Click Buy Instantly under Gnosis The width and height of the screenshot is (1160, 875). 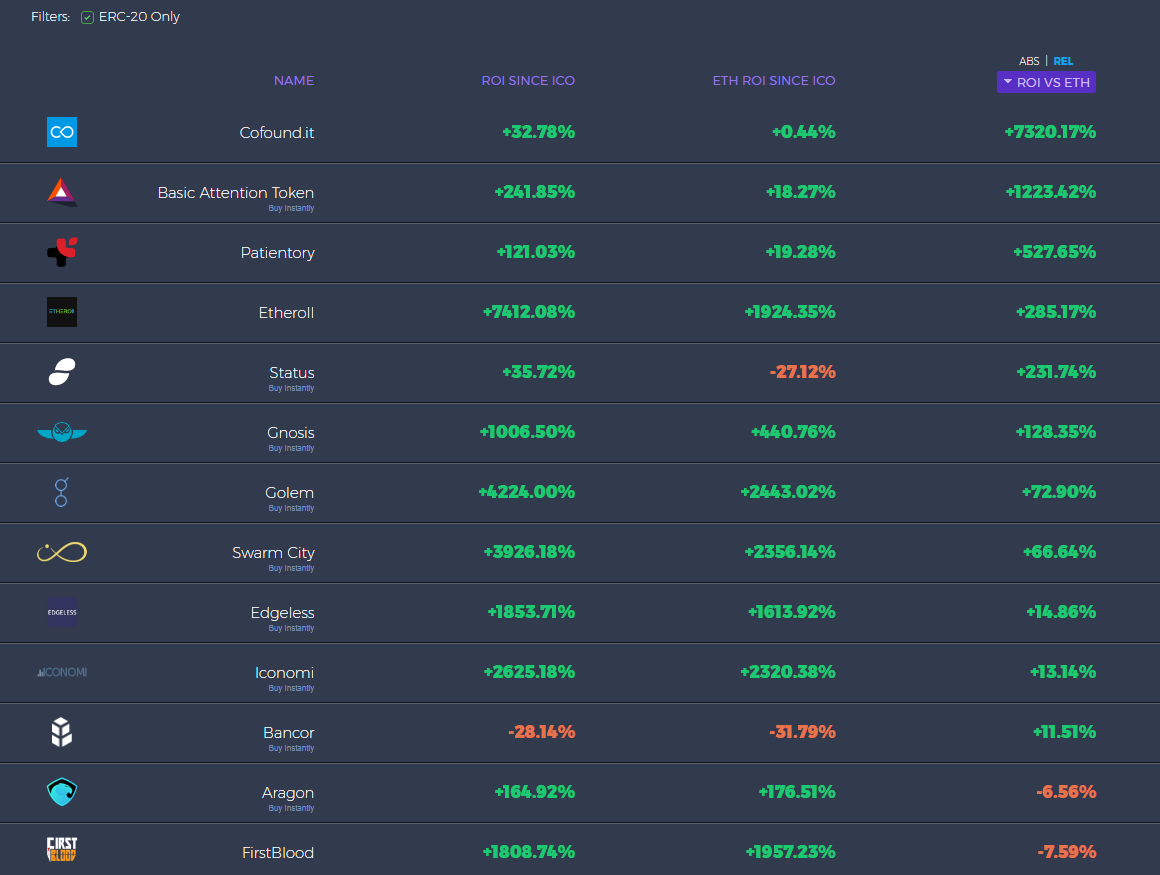tap(291, 448)
